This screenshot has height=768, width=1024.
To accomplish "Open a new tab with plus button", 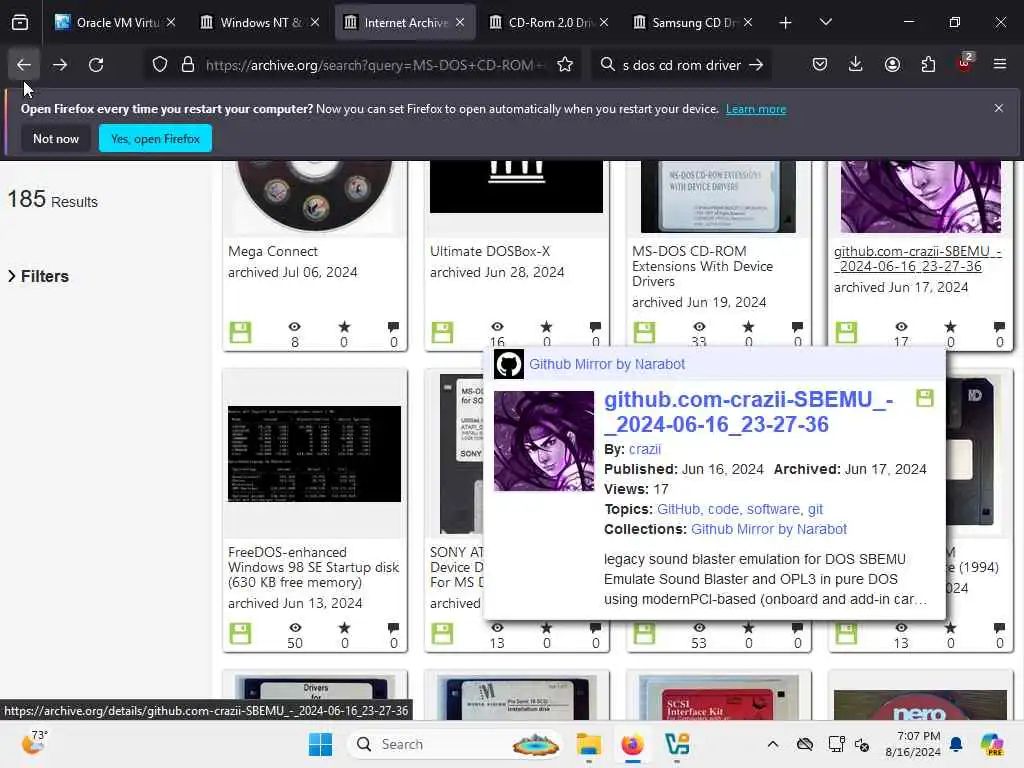I will (785, 23).
